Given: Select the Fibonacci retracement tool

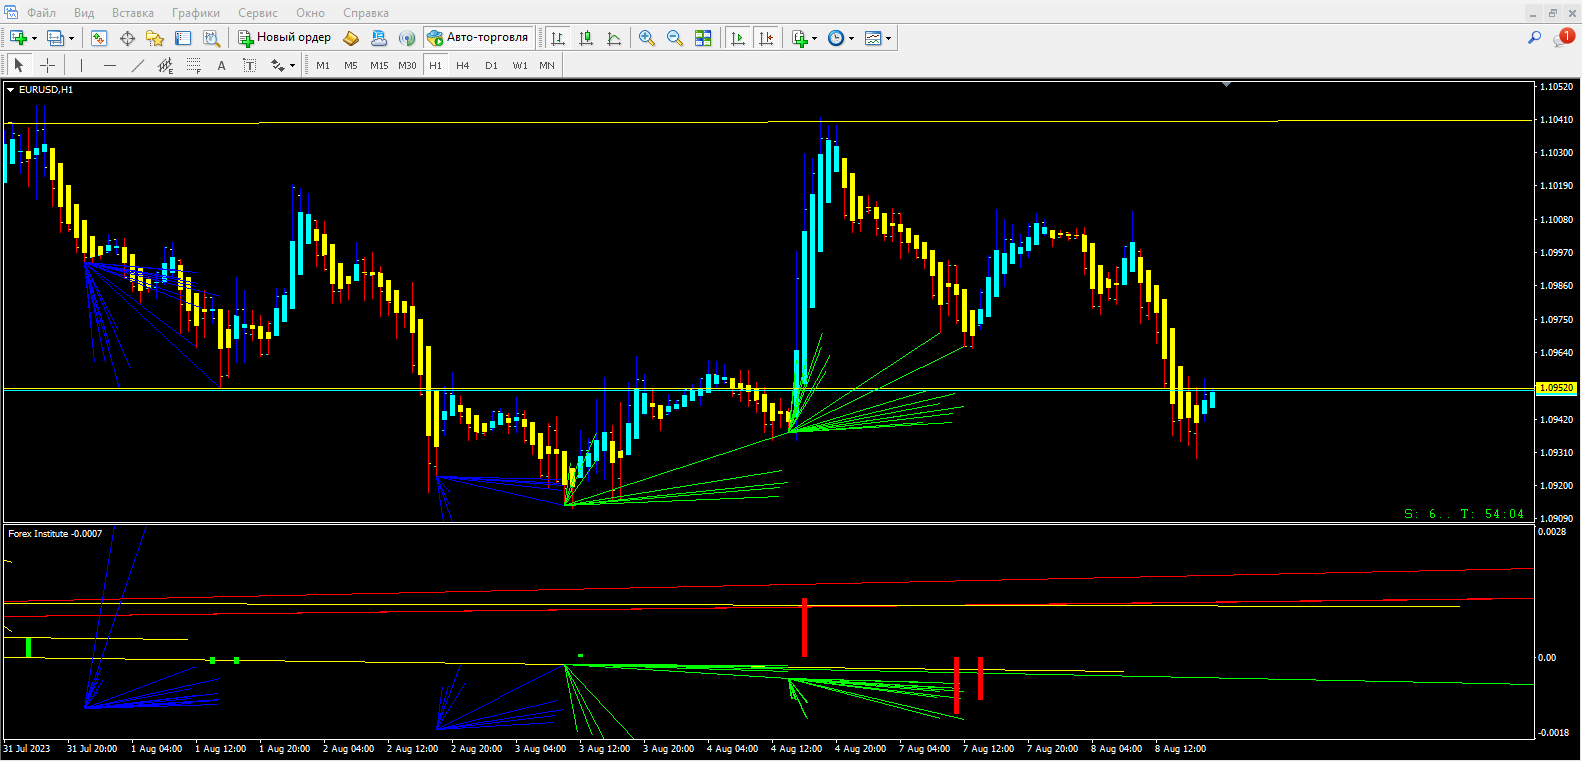Looking at the screenshot, I should click(194, 65).
